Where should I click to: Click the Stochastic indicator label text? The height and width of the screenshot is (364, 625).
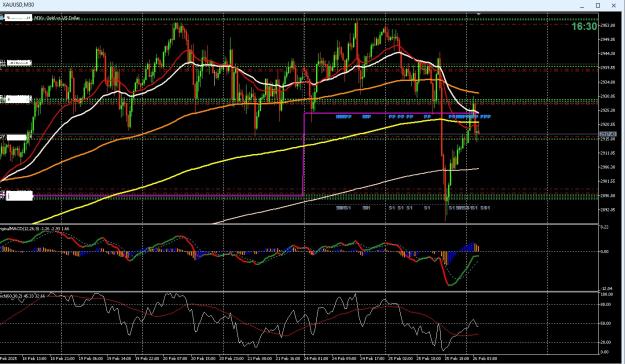[x=22, y=296]
